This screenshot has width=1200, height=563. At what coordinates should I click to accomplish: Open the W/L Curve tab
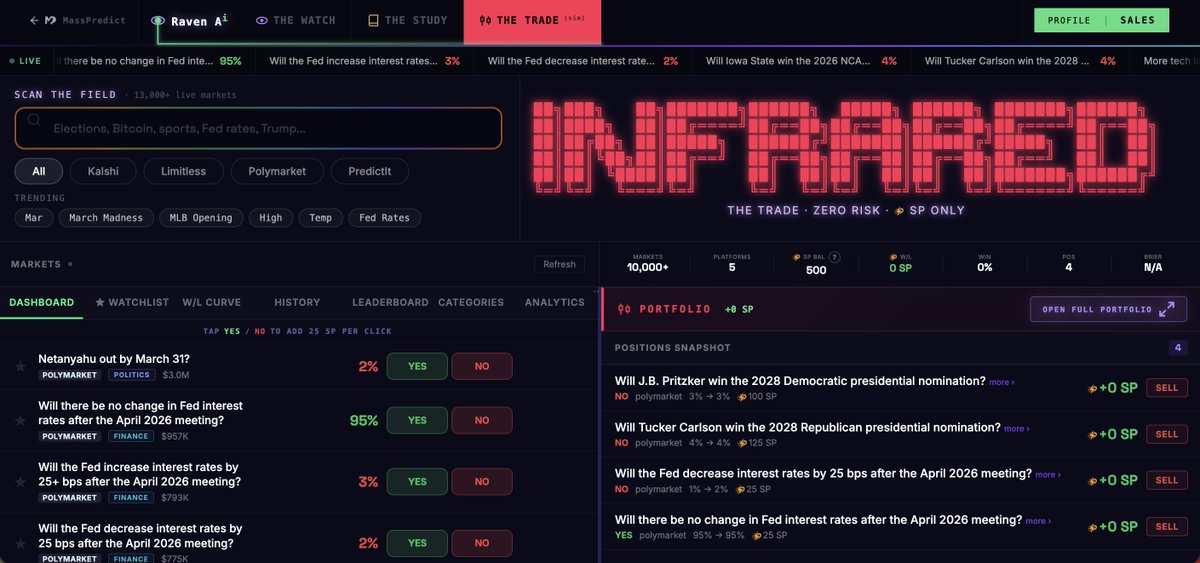click(x=211, y=302)
